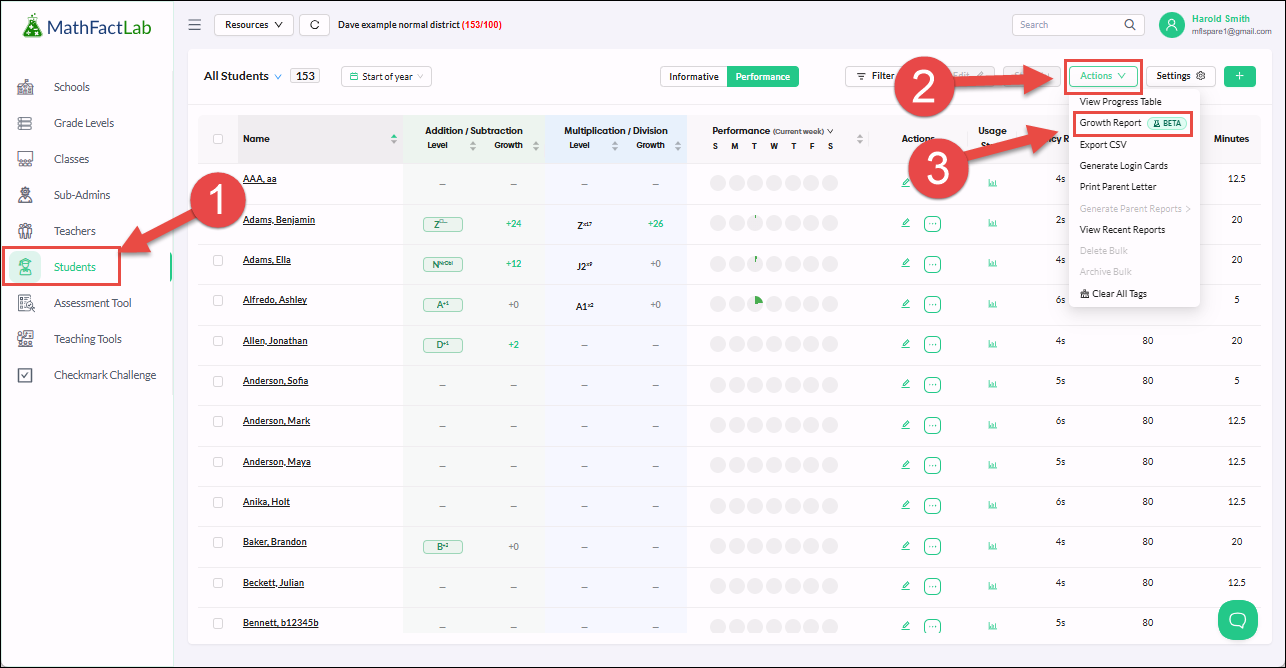Open the chat support bubble icon
Viewport: 1286px width, 668px height.
coord(1238,620)
